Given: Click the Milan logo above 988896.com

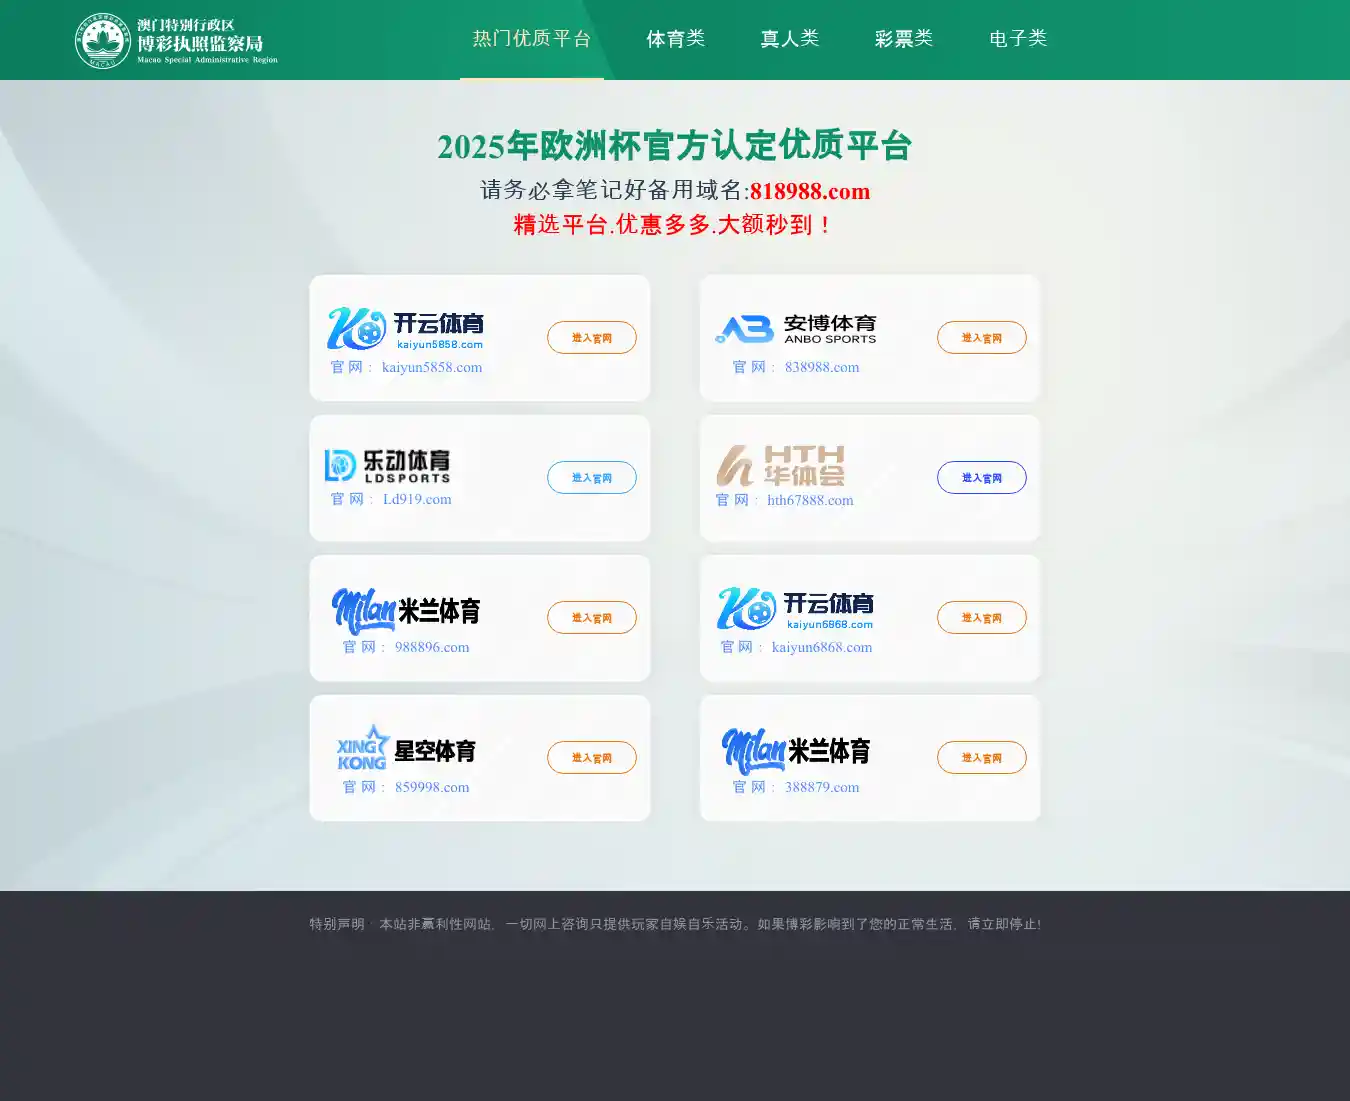Looking at the screenshot, I should pos(405,610).
